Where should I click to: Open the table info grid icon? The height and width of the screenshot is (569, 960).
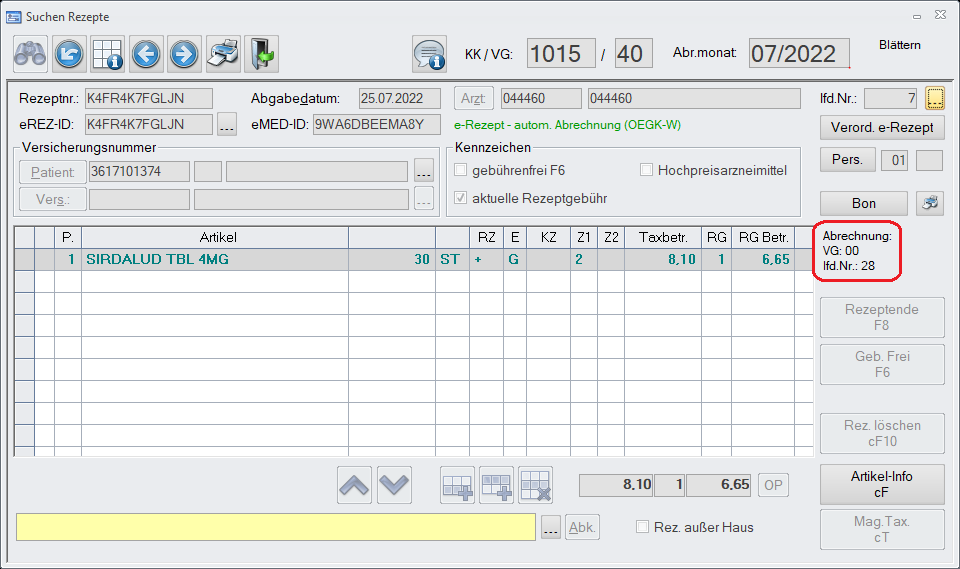[107, 53]
